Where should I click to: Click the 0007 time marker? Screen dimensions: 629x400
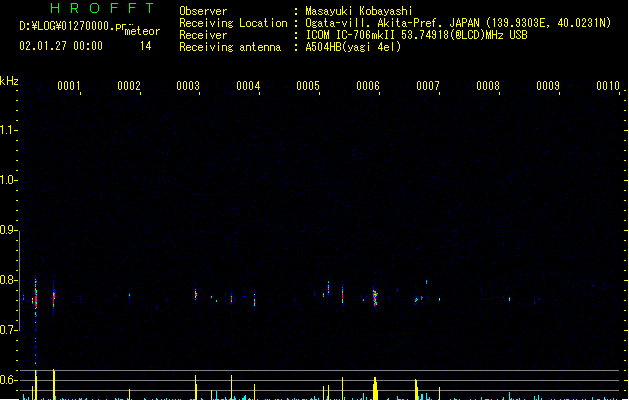[428, 86]
